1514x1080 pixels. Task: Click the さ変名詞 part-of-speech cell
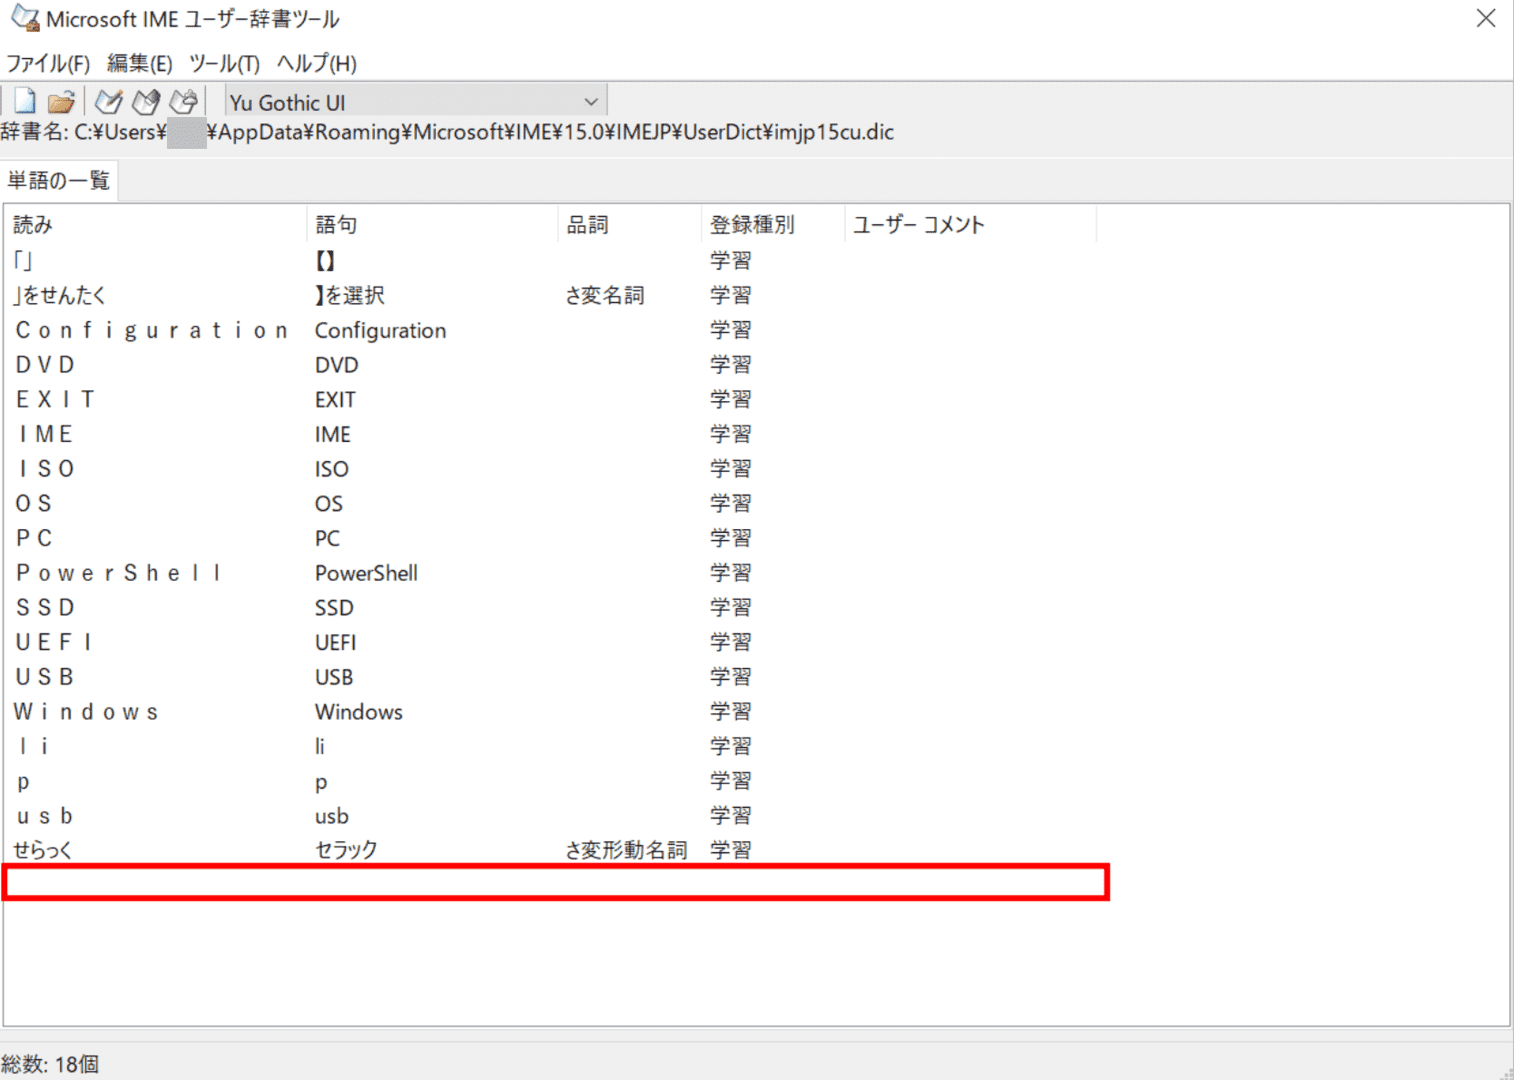[605, 296]
